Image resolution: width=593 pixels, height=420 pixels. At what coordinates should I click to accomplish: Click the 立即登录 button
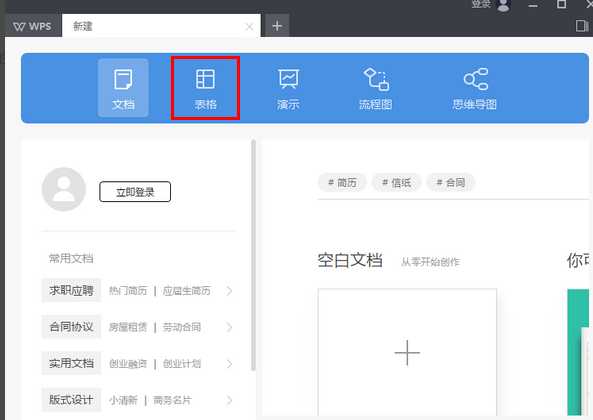coord(135,192)
